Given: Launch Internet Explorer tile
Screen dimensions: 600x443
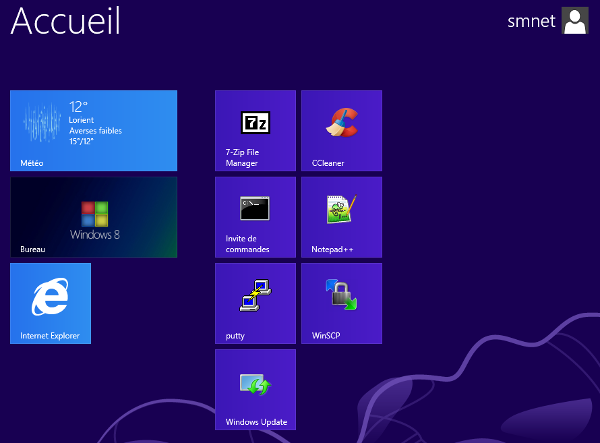Looking at the screenshot, I should click(51, 303).
